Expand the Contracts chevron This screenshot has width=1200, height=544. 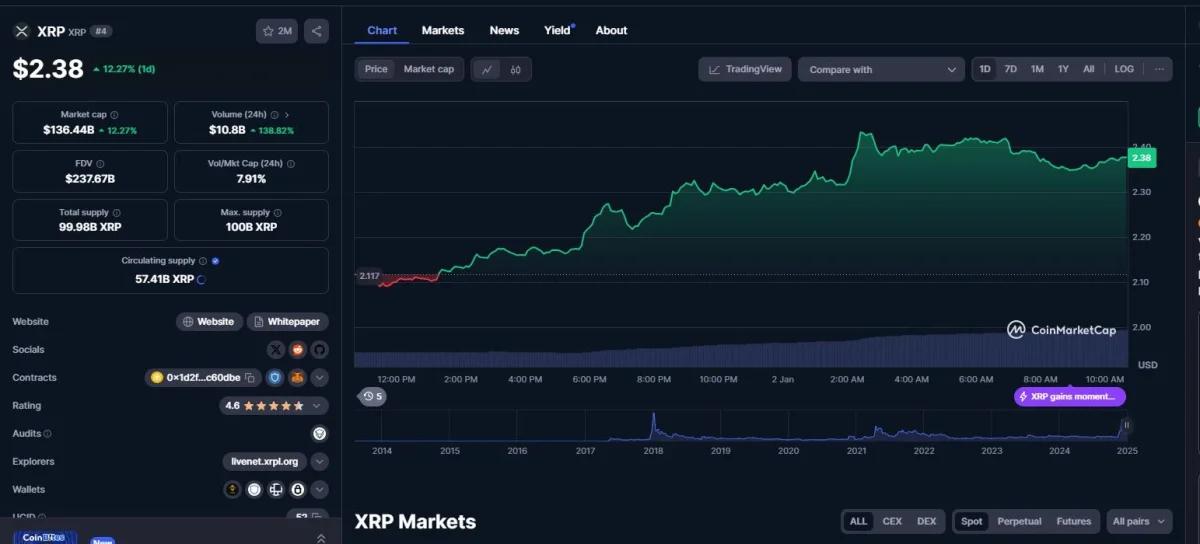tap(320, 378)
